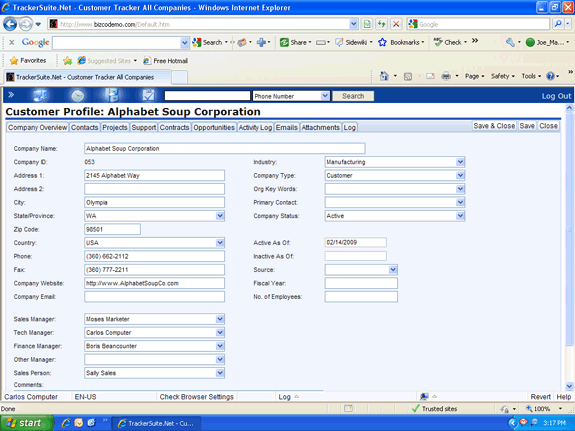
Task: Click into the Zip Code field
Action: [112, 229]
